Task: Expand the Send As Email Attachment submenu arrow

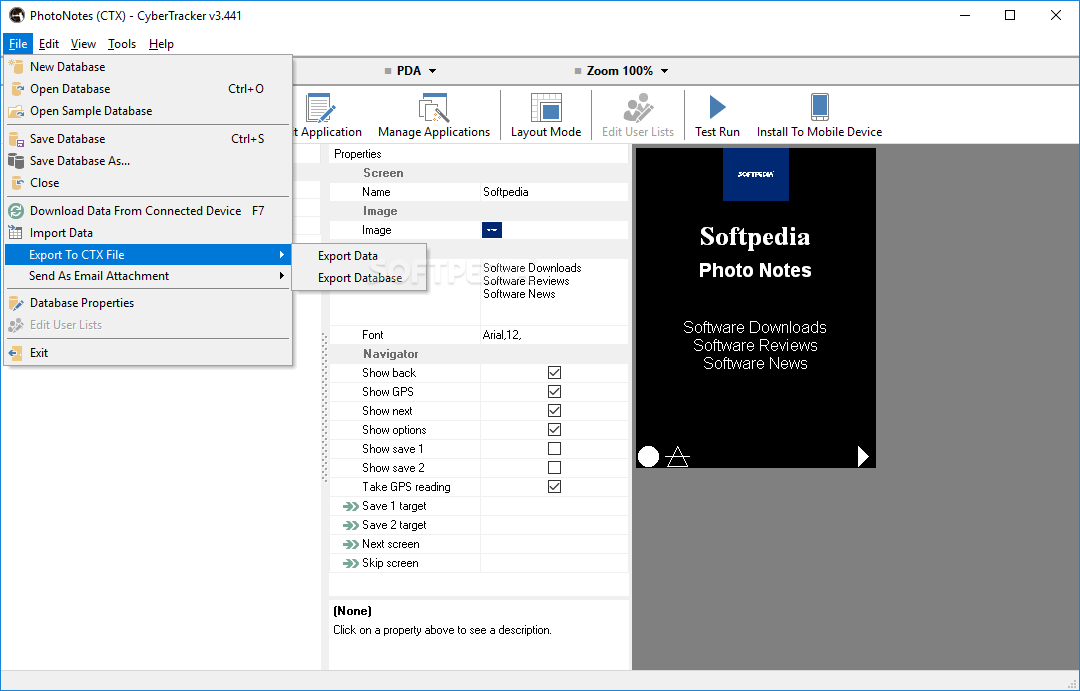Action: [x=282, y=276]
